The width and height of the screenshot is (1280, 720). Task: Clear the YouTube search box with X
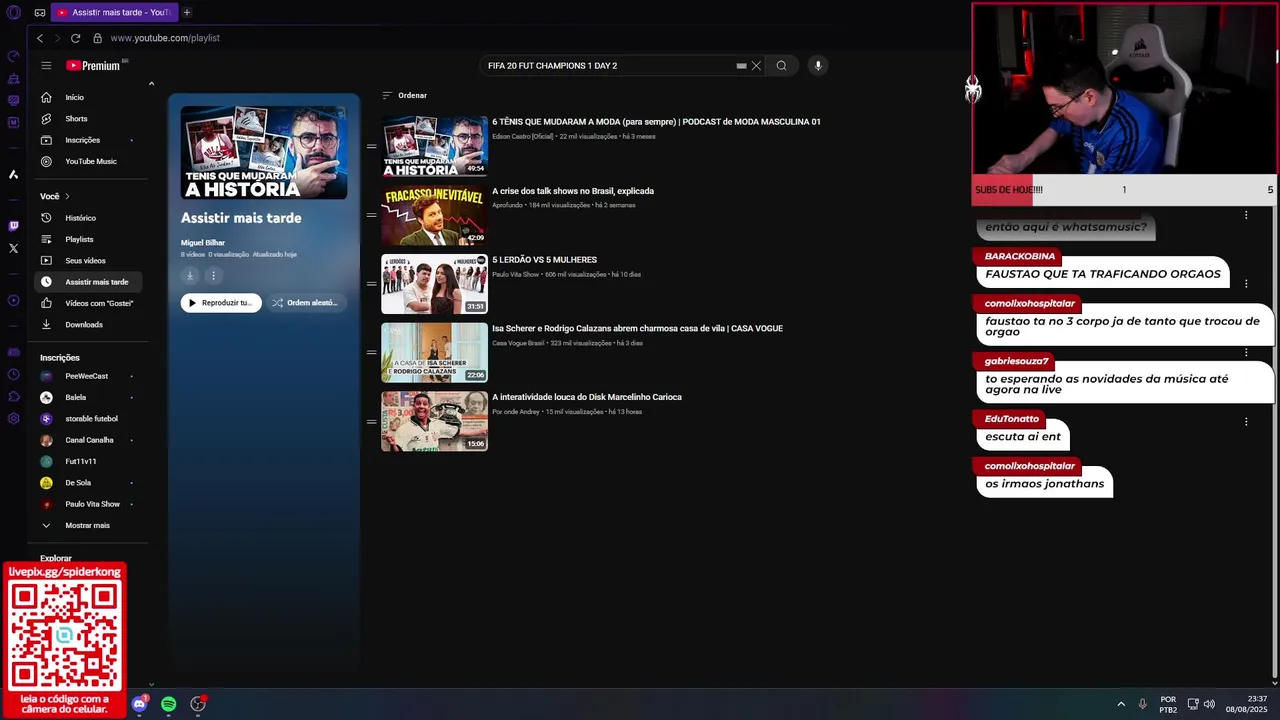coord(756,66)
